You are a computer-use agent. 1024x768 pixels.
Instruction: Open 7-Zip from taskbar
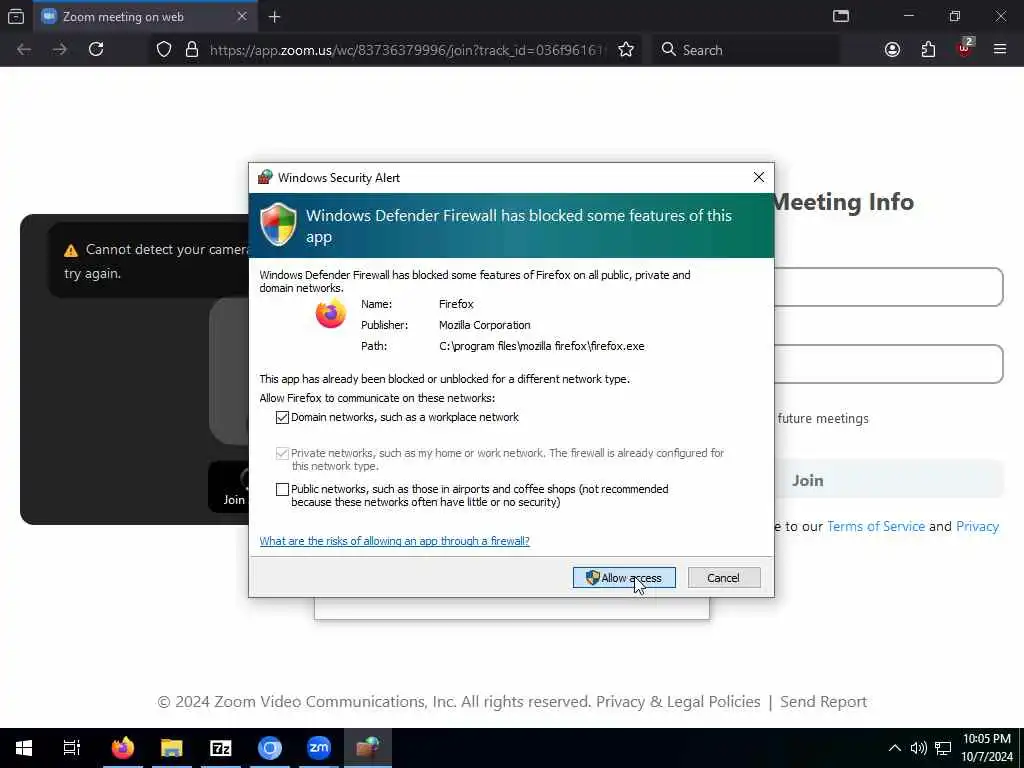click(x=221, y=748)
